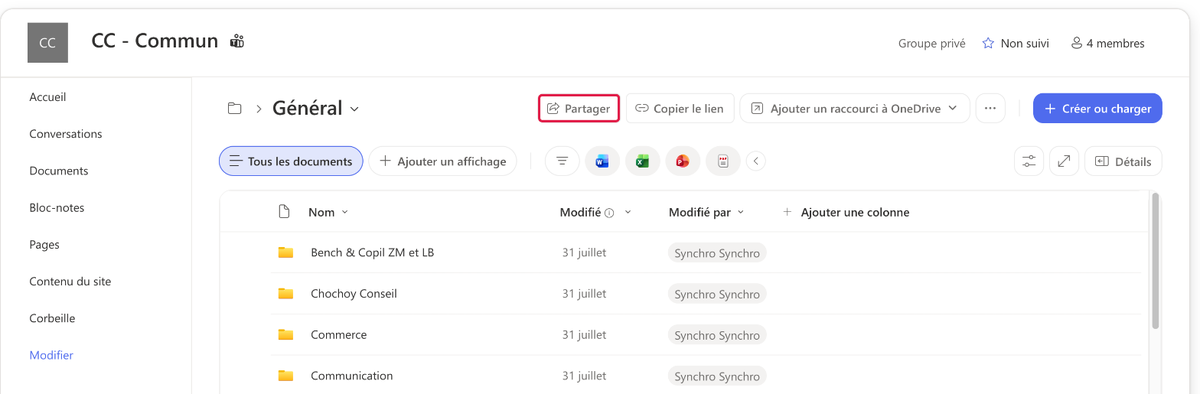Open the Chochoy Conseil folder
Image resolution: width=1200 pixels, height=394 pixels.
point(353,294)
